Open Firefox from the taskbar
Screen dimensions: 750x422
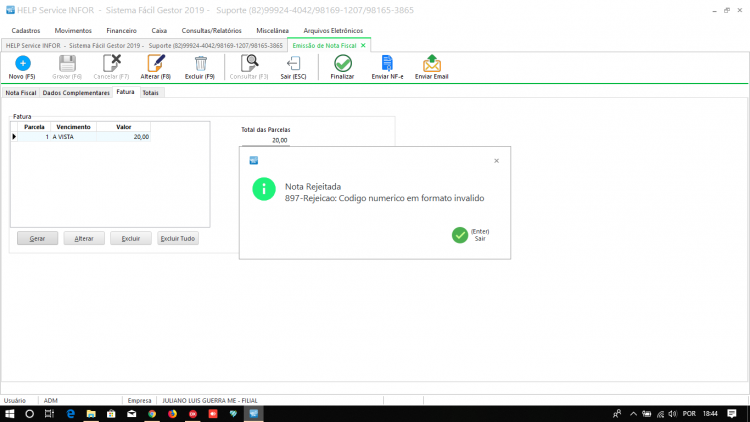click(172, 414)
